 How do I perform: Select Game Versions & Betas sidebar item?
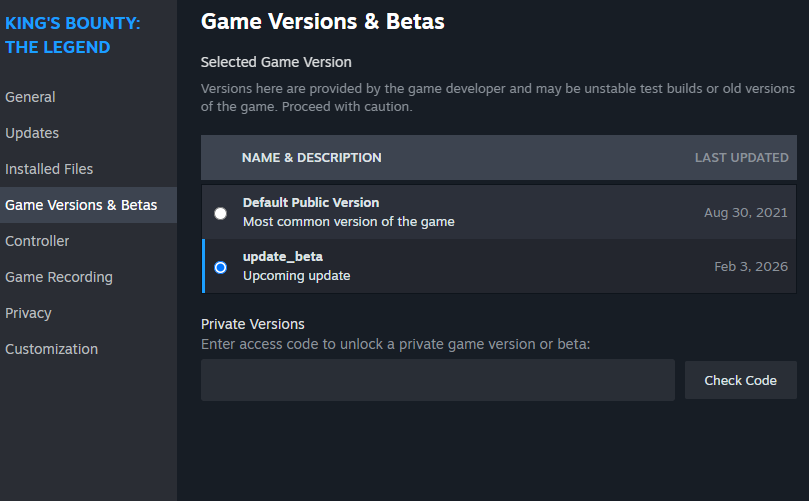click(81, 205)
